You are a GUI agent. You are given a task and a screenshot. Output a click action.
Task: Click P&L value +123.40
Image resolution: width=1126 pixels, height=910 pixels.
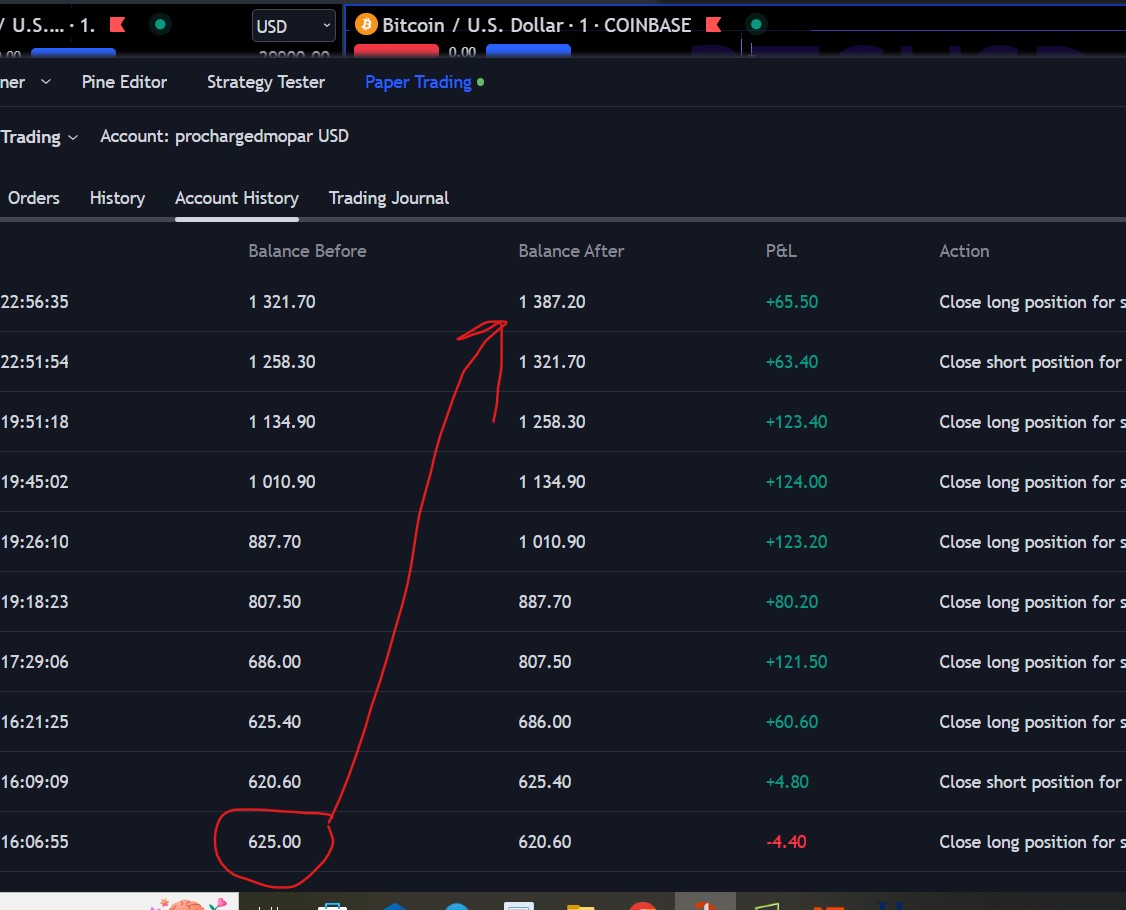796,422
